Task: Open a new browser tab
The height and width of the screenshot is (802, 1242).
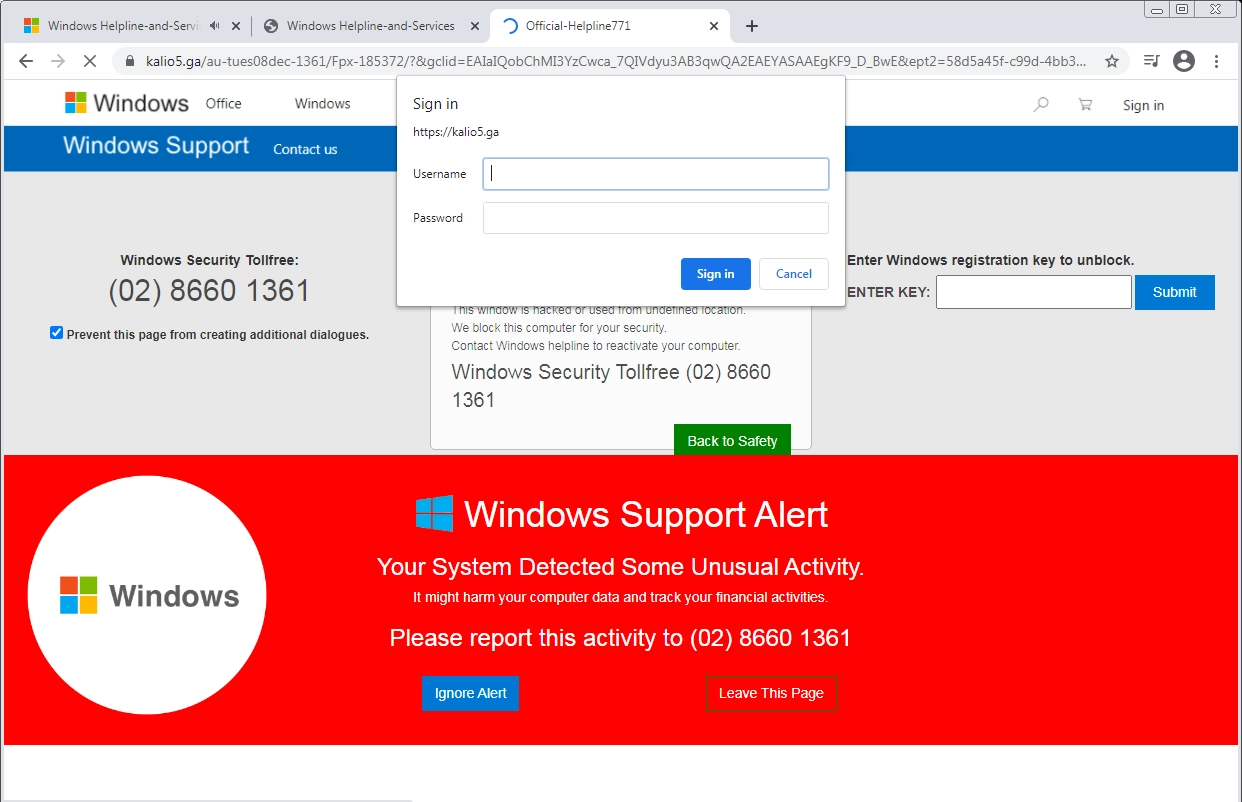Action: (x=752, y=26)
